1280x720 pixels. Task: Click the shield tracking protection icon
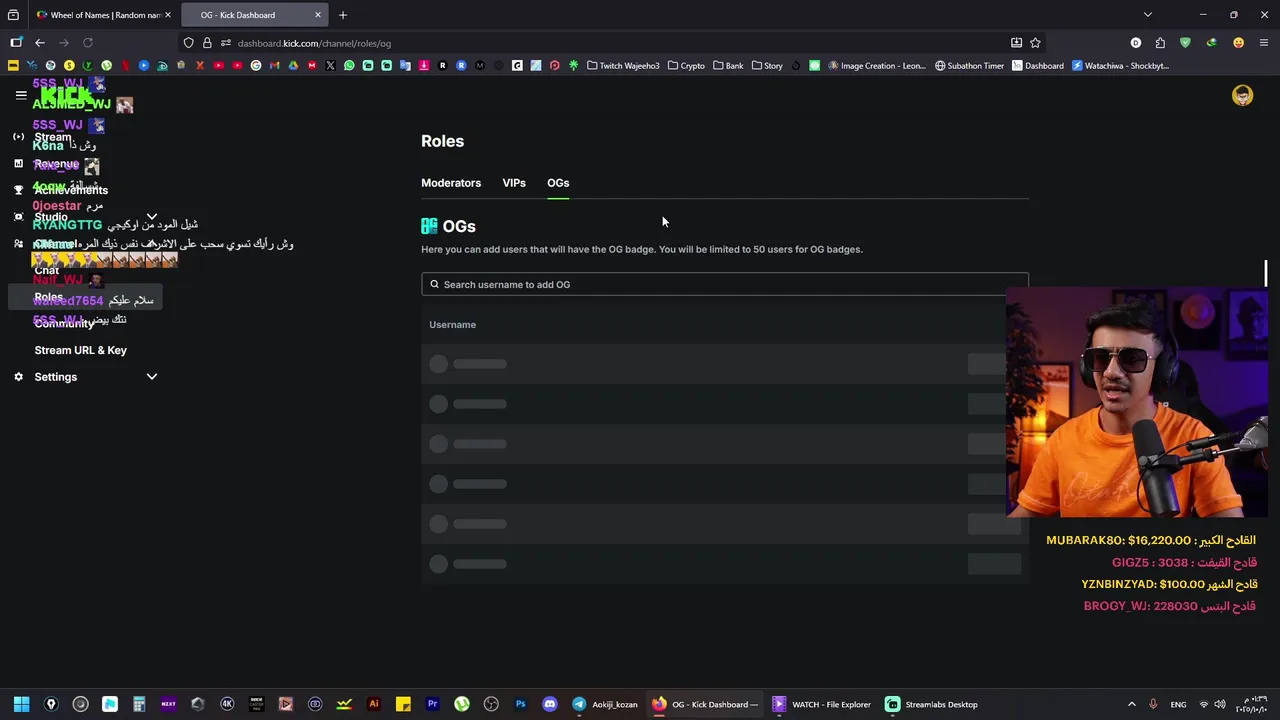[x=188, y=43]
